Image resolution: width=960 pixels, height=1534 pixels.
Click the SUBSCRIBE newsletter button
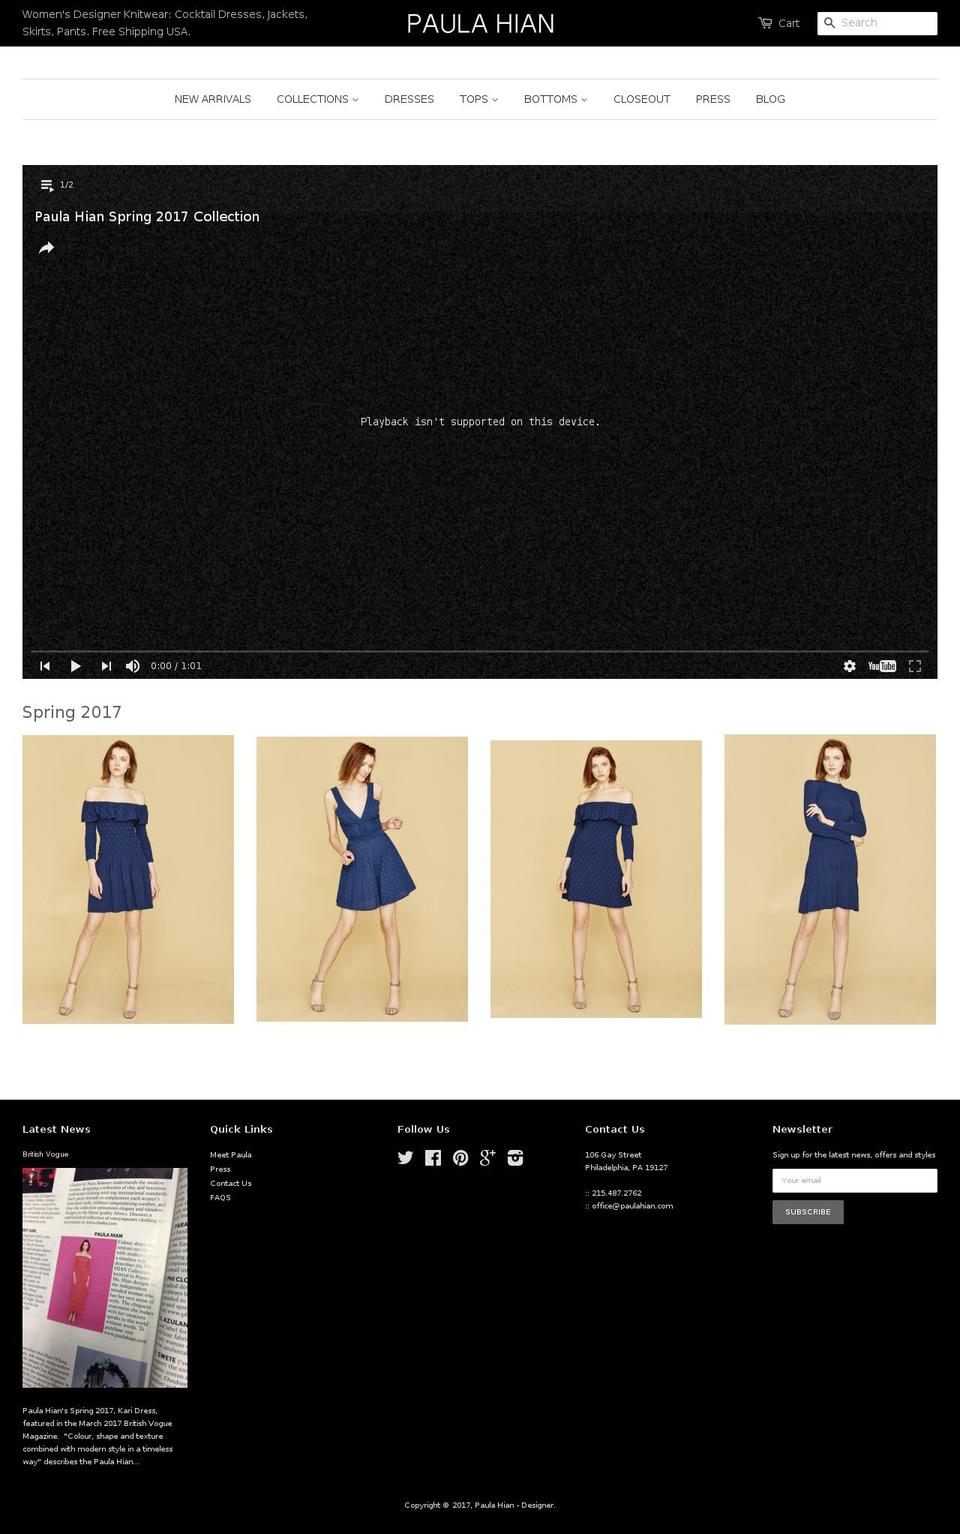click(x=807, y=1212)
